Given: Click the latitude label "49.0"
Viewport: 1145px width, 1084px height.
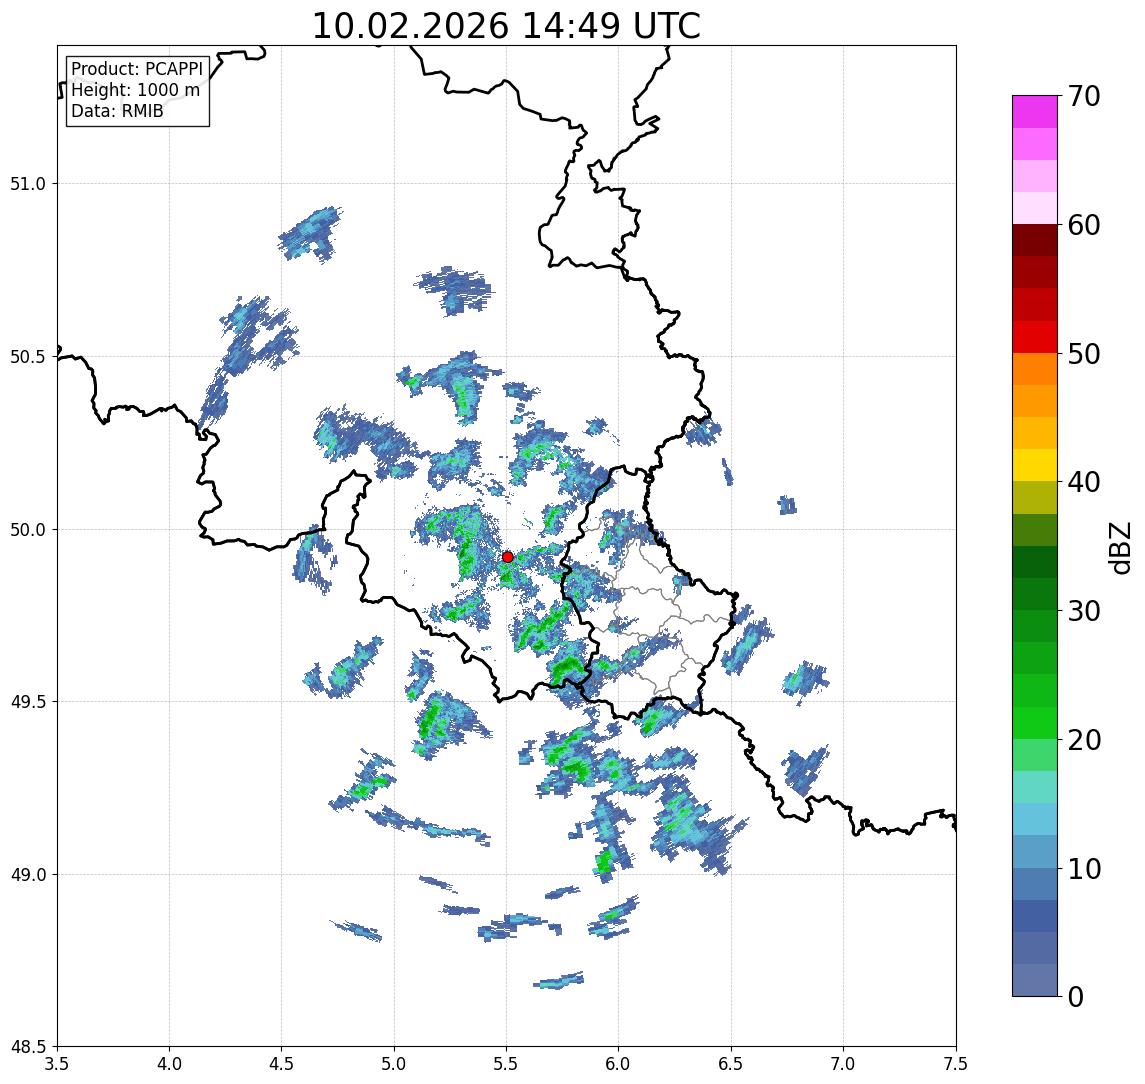Looking at the screenshot, I should 28,874.
